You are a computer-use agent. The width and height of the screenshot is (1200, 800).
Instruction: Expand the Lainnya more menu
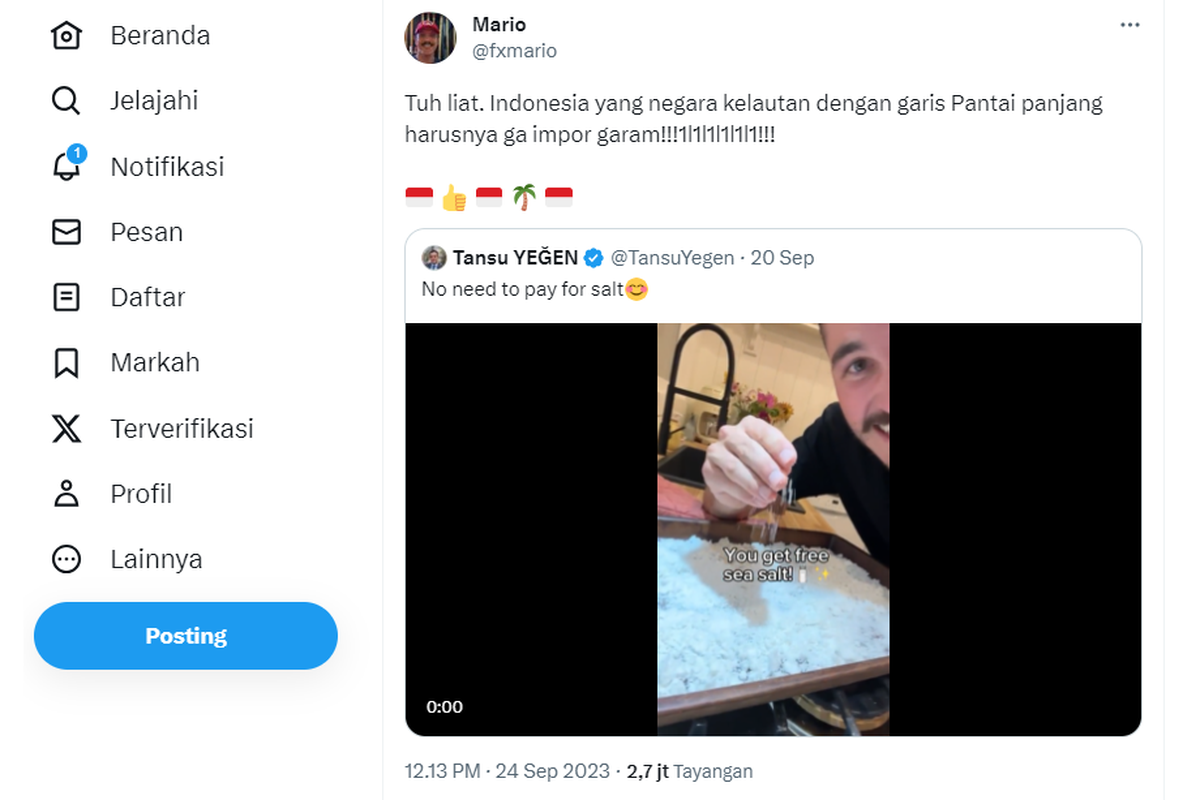click(x=66, y=559)
